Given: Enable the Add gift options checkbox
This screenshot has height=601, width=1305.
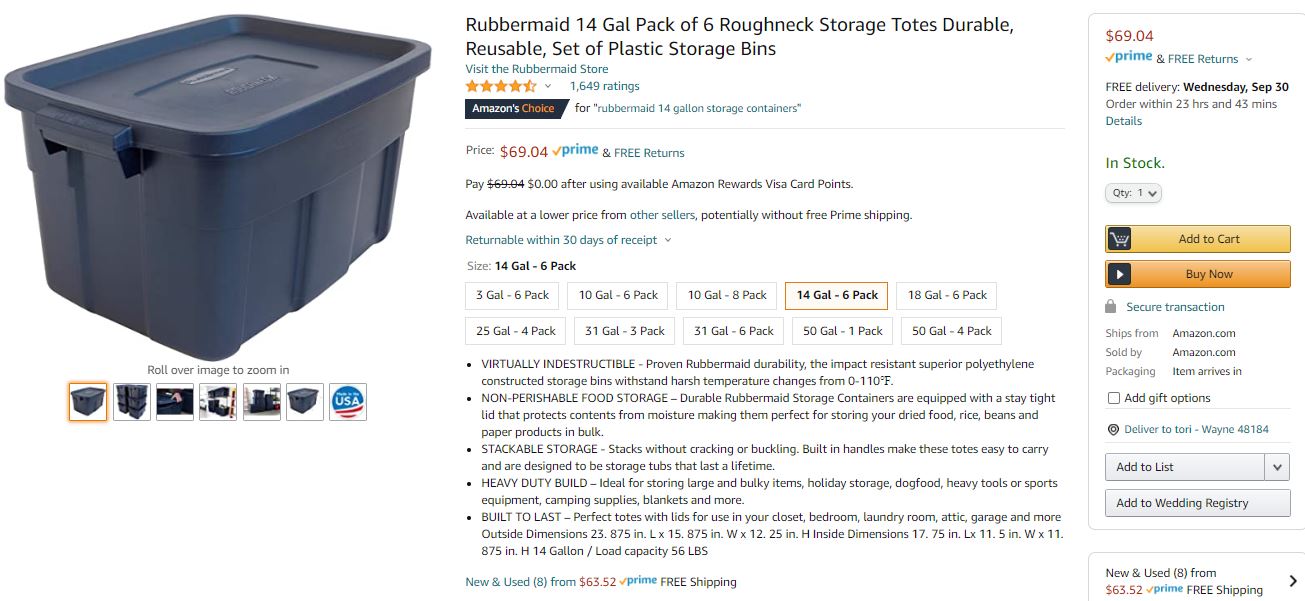Looking at the screenshot, I should coord(1114,398).
